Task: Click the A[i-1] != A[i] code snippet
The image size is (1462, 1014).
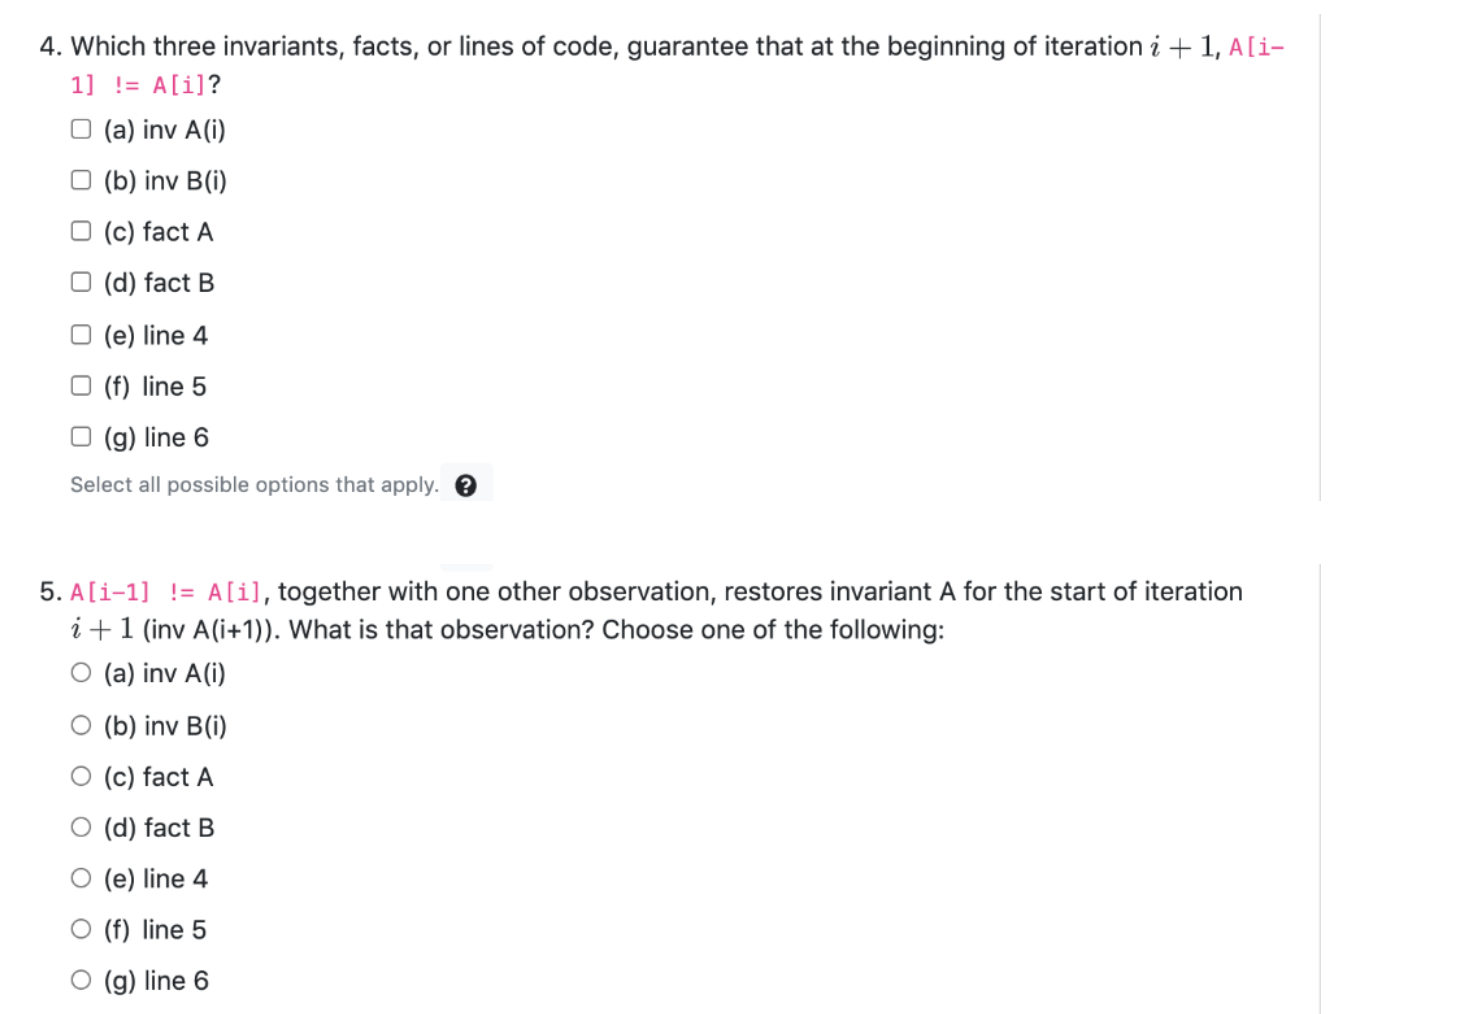Action: tap(164, 591)
